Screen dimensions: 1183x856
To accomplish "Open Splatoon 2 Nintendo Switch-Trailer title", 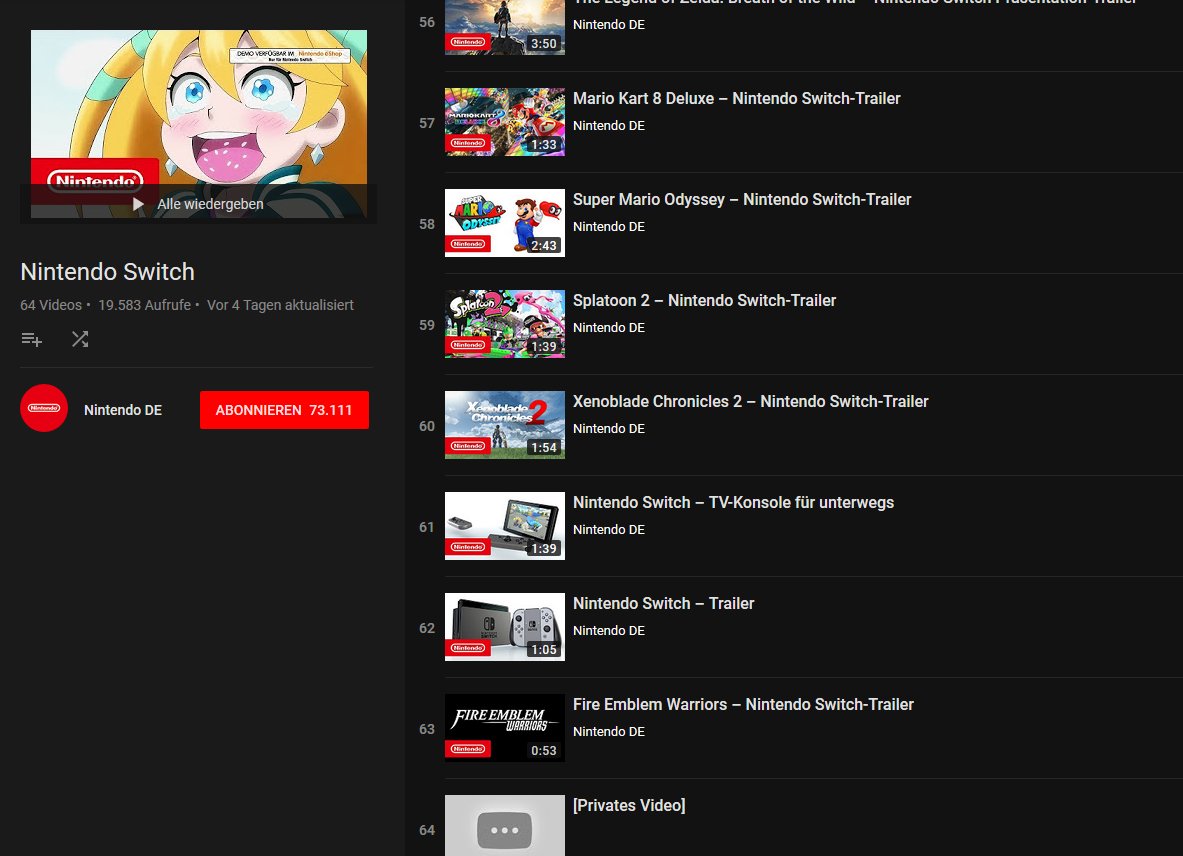I will click(704, 300).
